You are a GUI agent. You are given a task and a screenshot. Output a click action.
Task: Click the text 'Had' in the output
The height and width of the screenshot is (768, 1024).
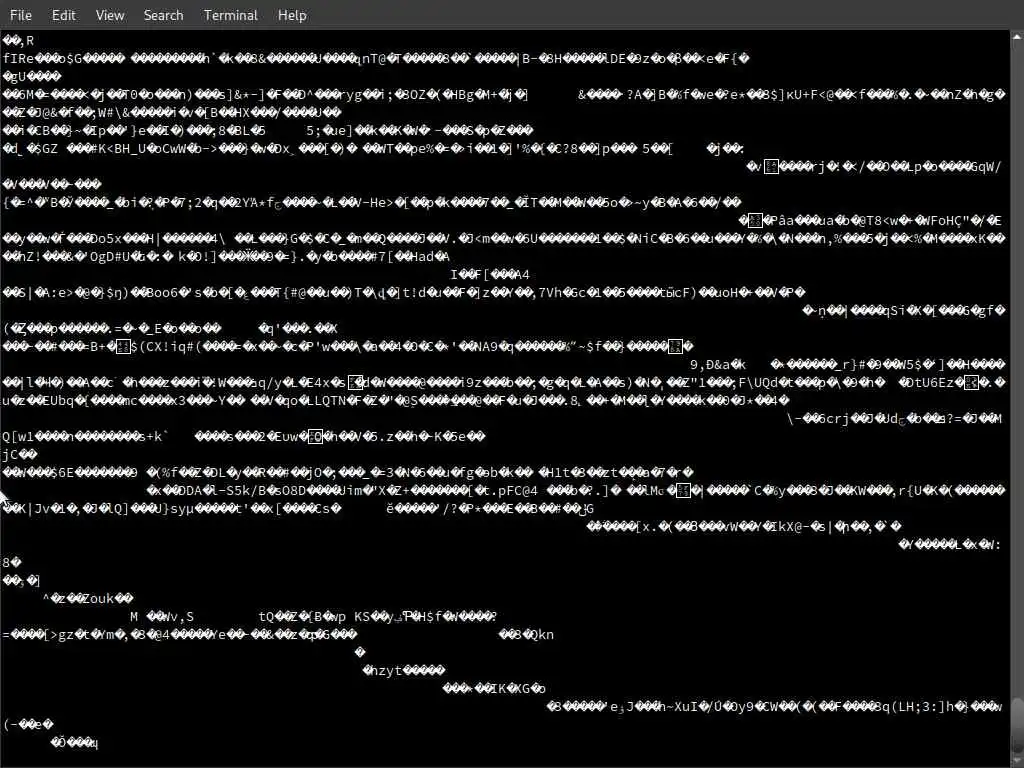pos(422,257)
